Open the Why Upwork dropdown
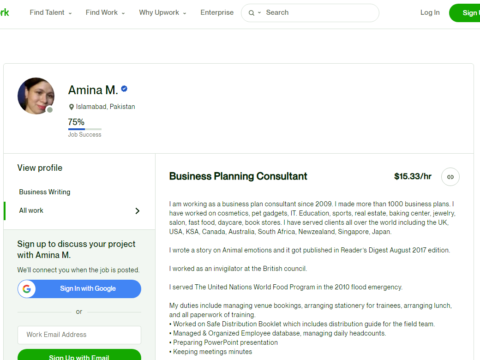The width and height of the screenshot is (480, 360). pos(162,13)
